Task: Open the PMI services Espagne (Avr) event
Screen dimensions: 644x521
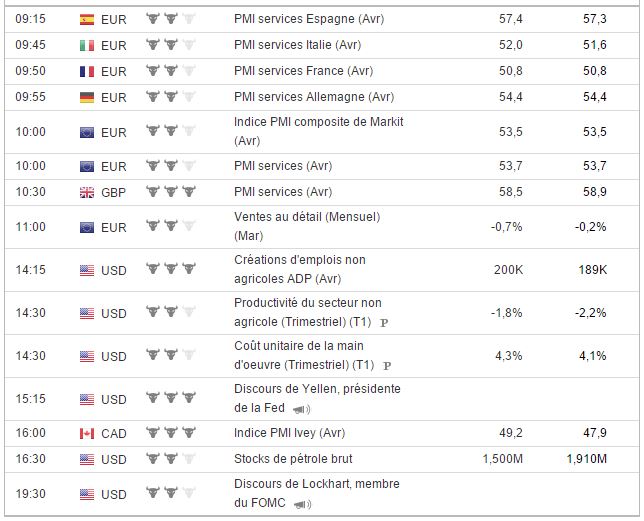Action: point(308,19)
